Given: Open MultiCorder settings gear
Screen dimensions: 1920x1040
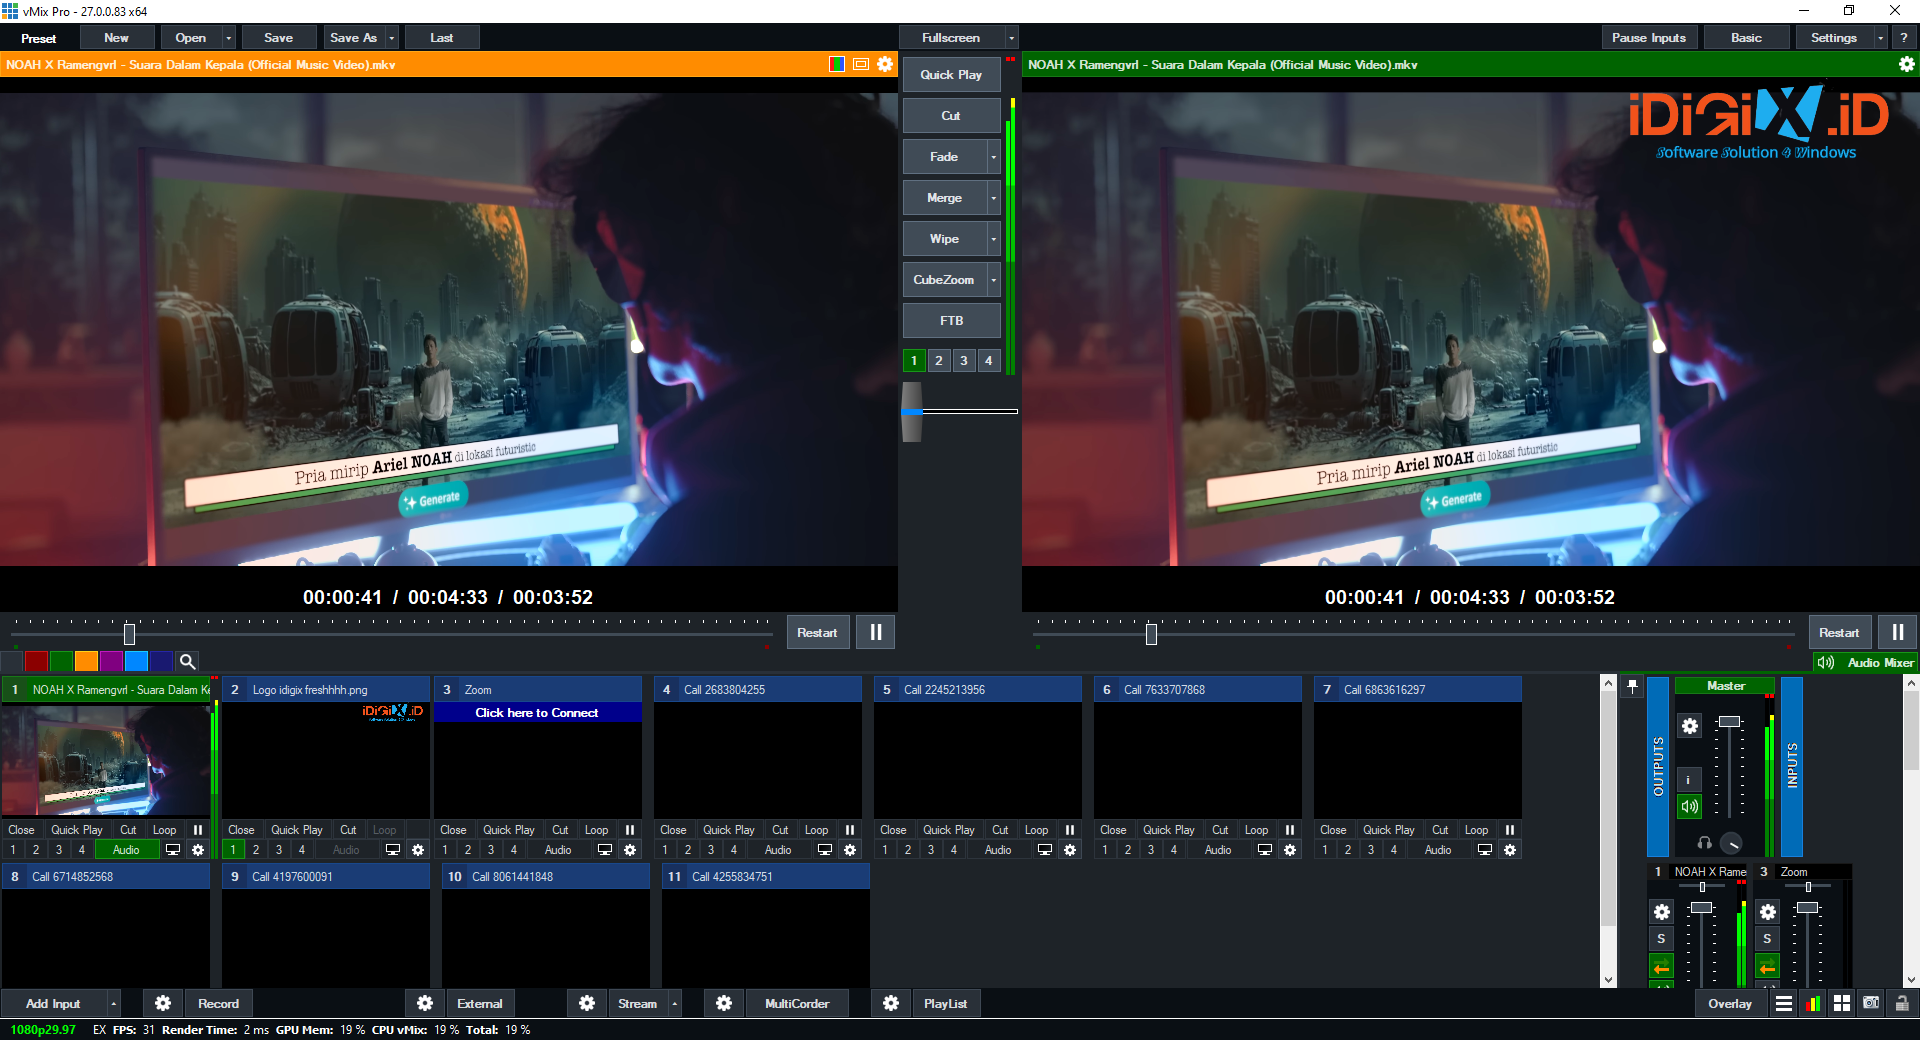Looking at the screenshot, I should pos(724,1003).
